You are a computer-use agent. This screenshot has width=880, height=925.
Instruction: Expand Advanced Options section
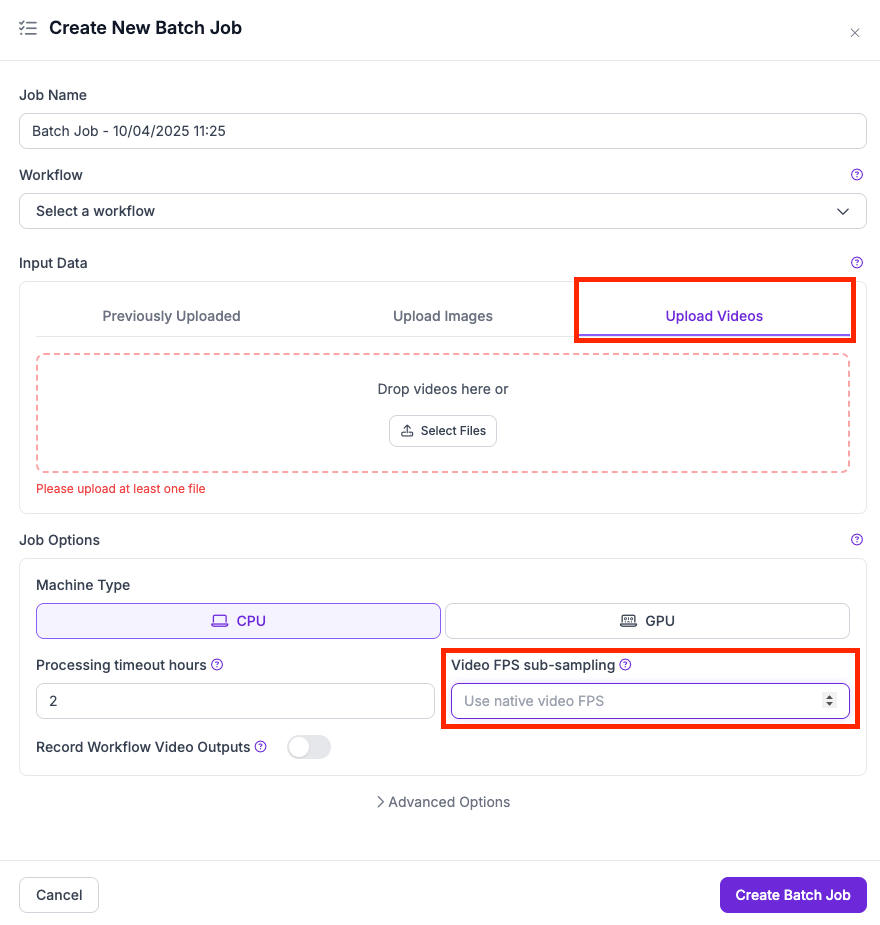(442, 802)
